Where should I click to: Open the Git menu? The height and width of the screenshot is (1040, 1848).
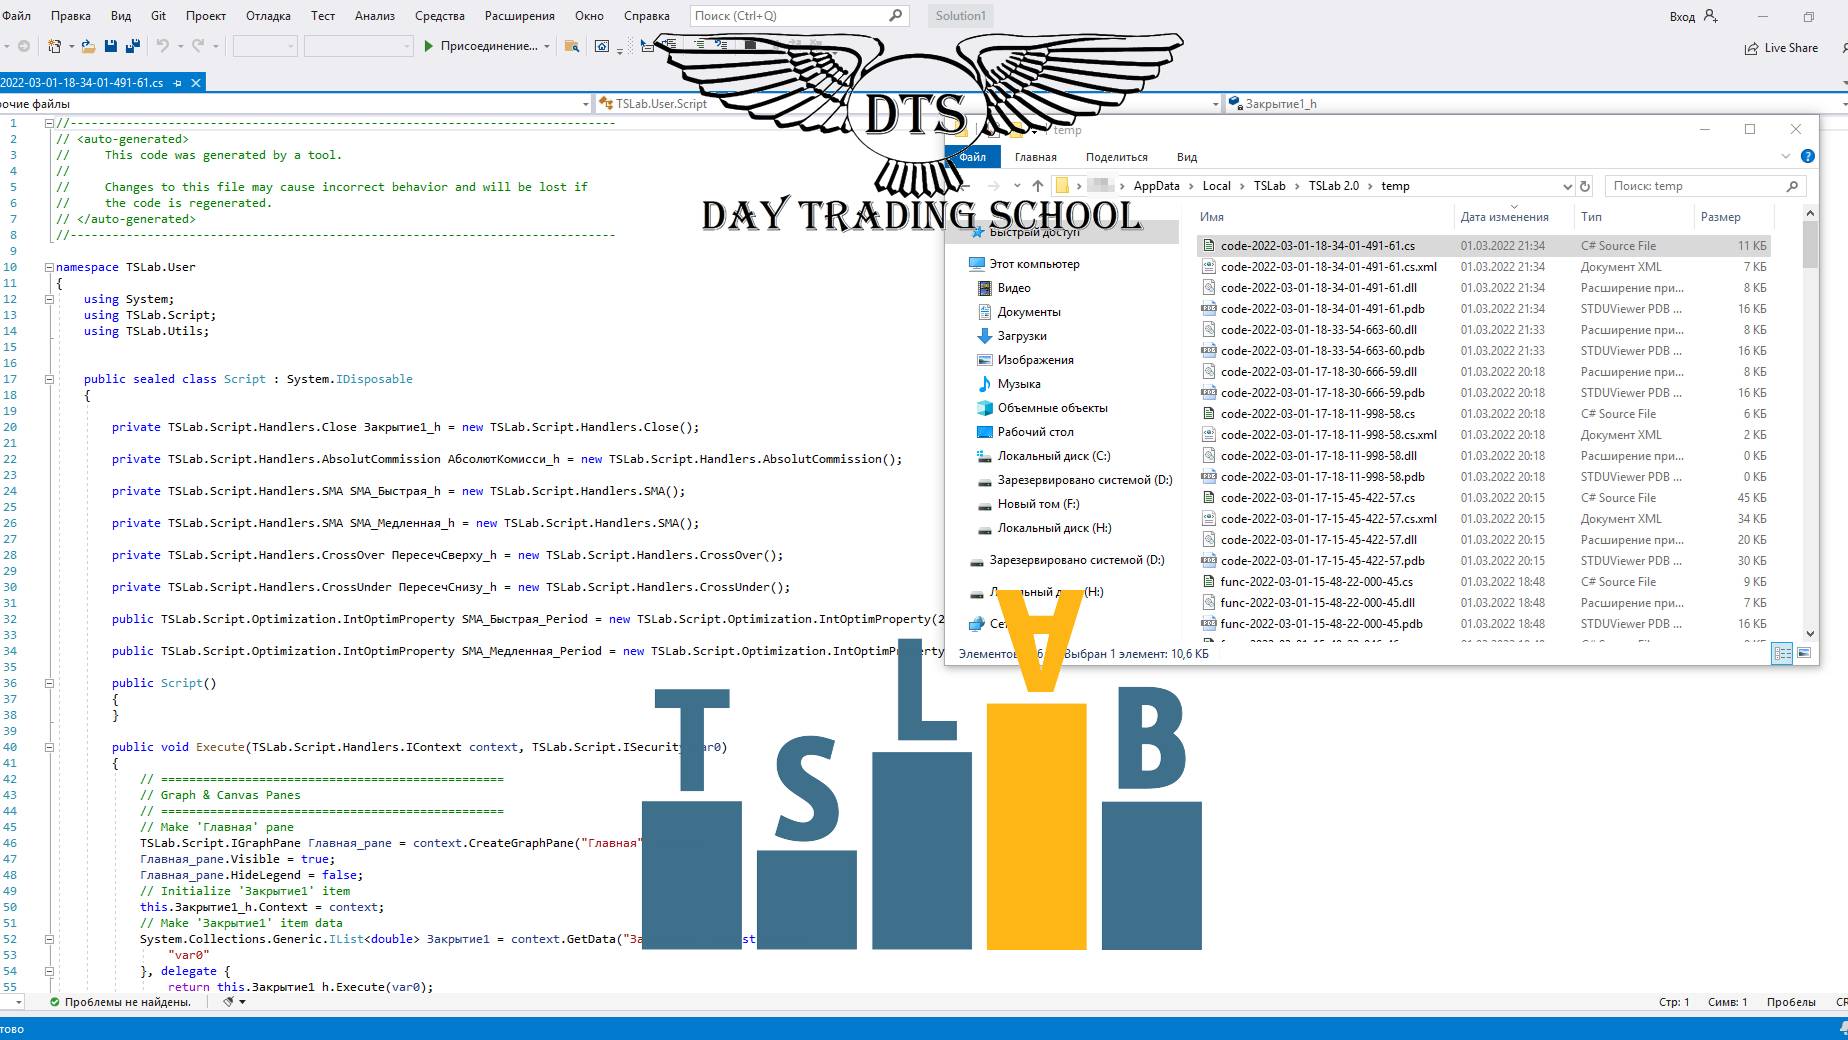(158, 16)
